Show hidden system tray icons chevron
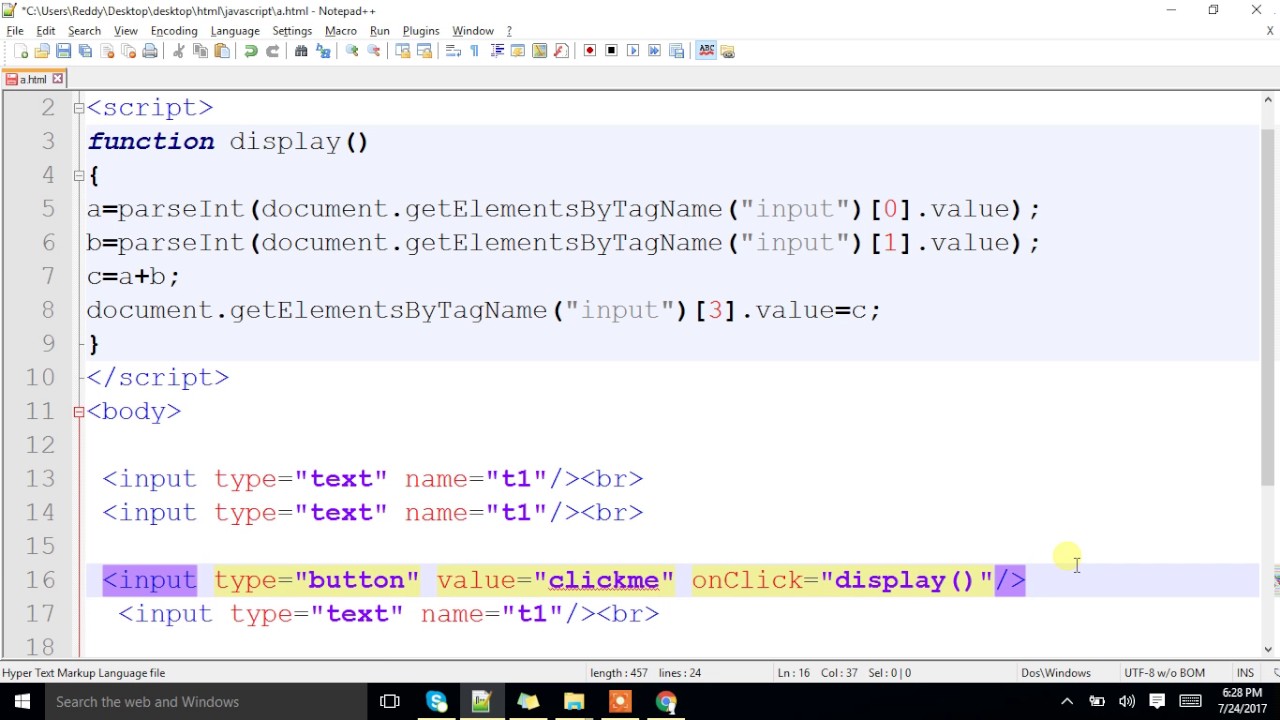 [1067, 702]
